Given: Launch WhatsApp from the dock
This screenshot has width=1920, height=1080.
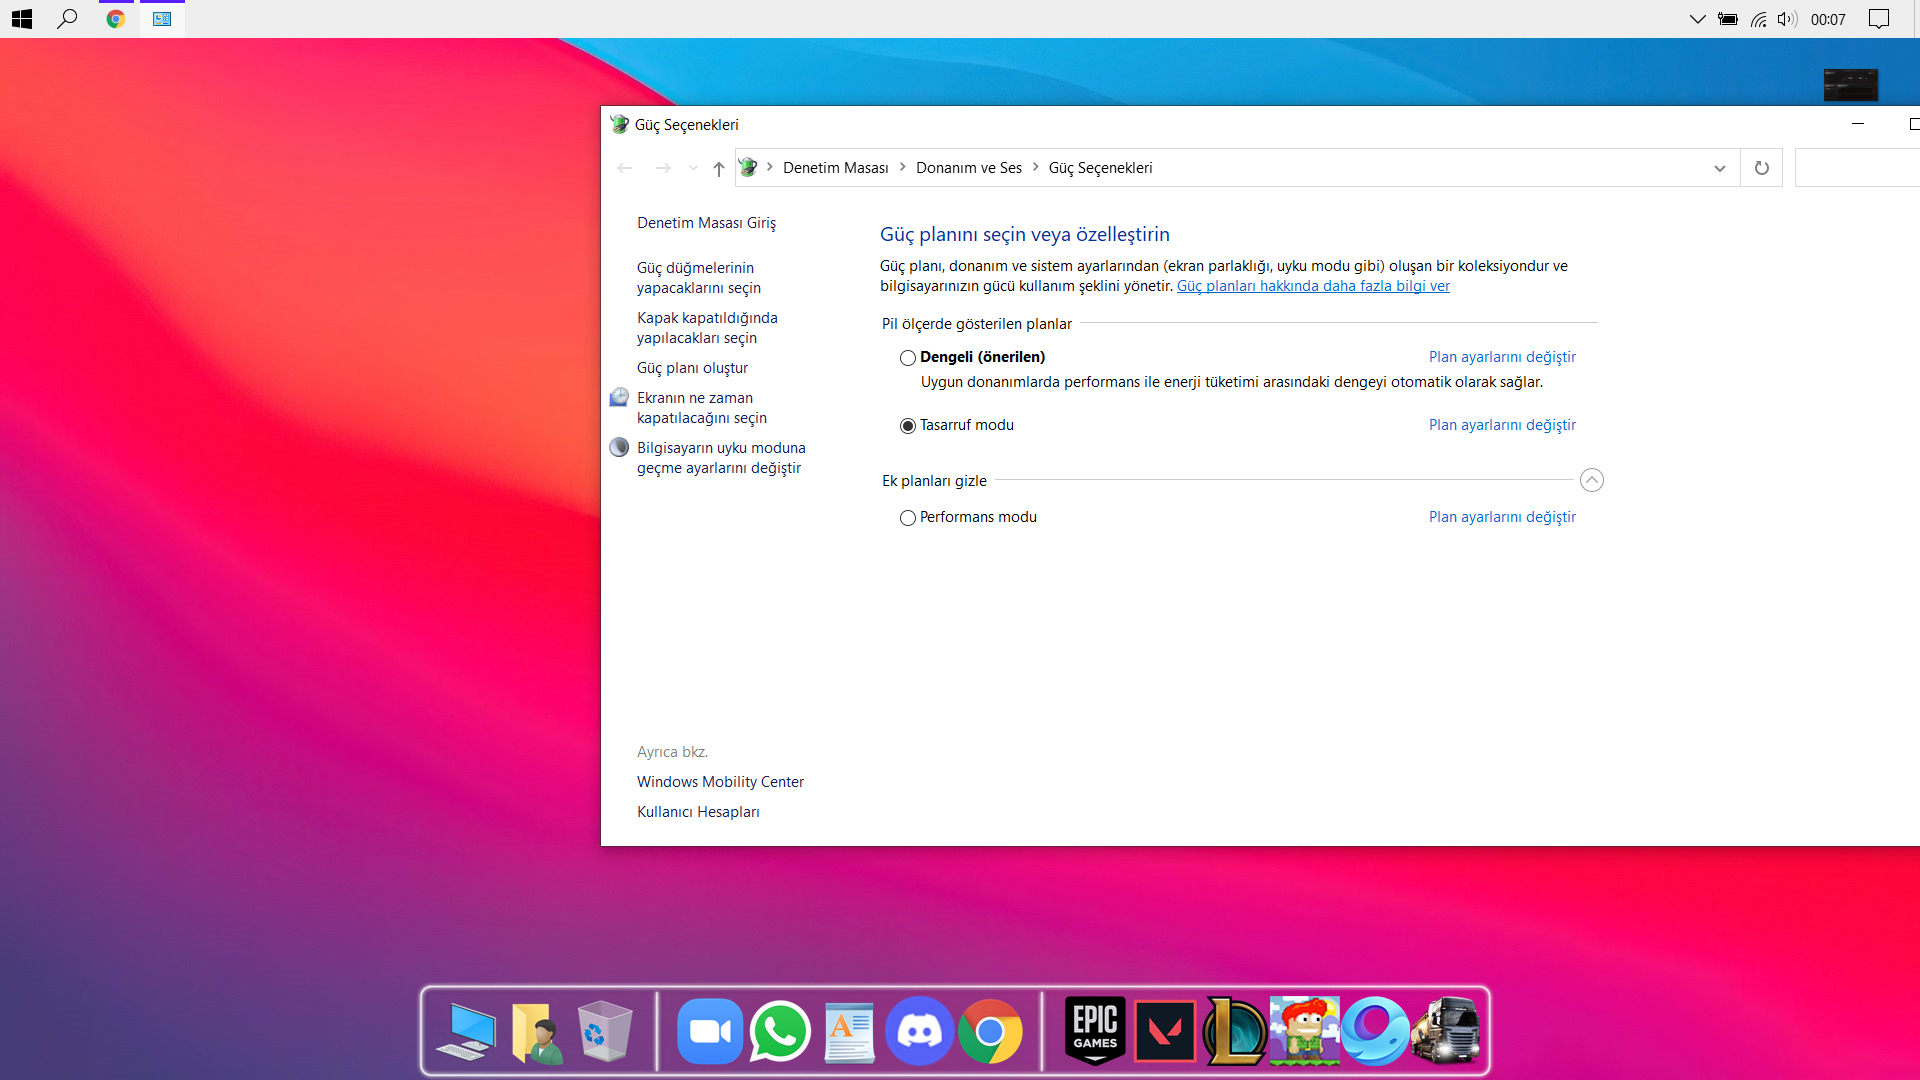Looking at the screenshot, I should (x=780, y=1030).
